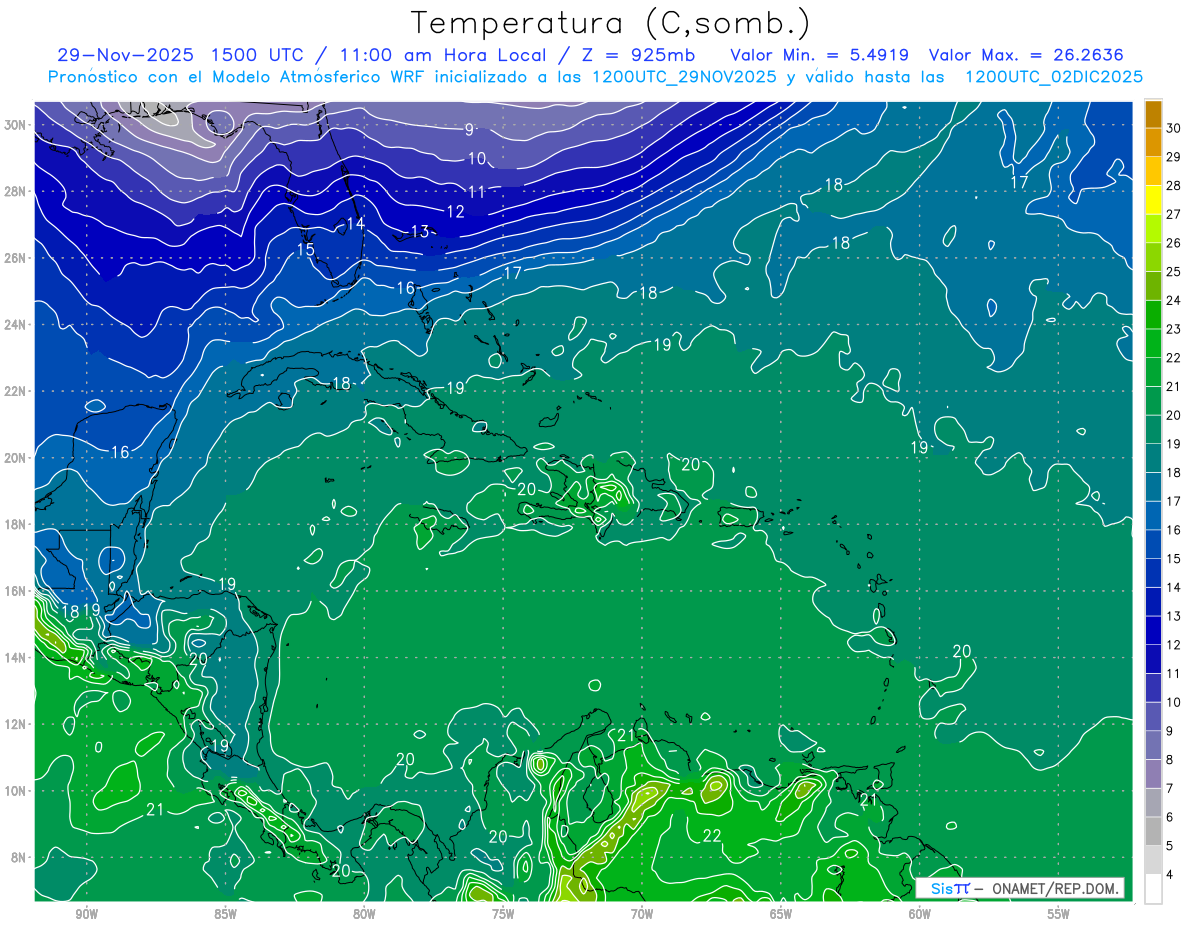Click the "10N" latitude axis label
The image size is (1200, 927).
[x=16, y=790]
